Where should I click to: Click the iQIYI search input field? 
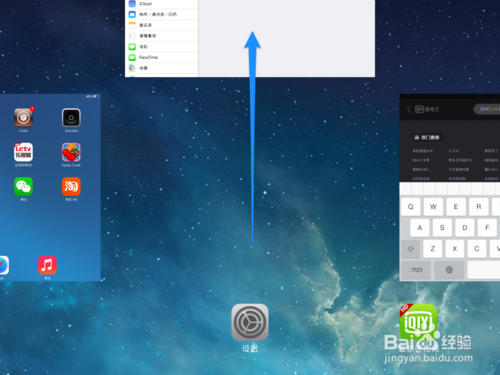[x=487, y=109]
